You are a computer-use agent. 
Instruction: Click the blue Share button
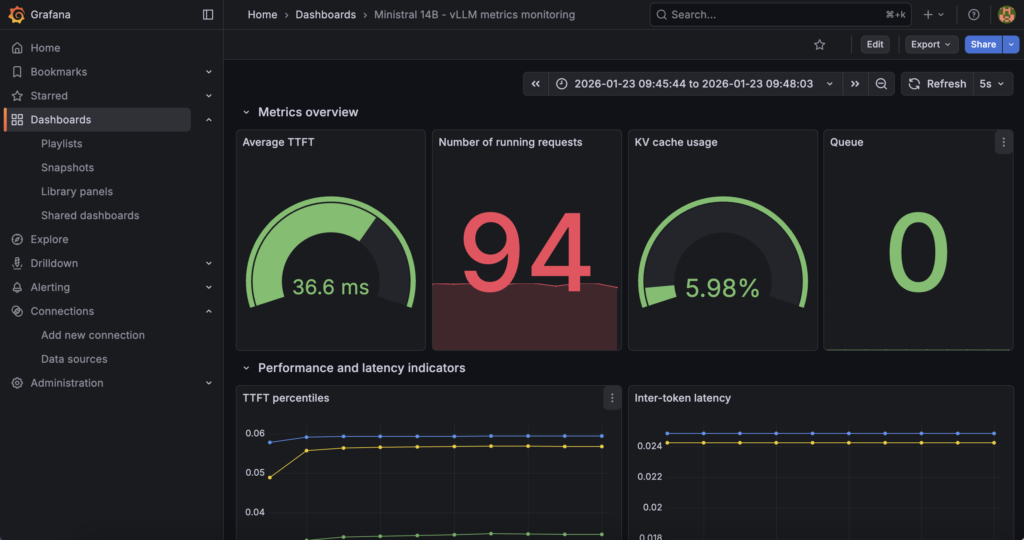[x=983, y=45]
